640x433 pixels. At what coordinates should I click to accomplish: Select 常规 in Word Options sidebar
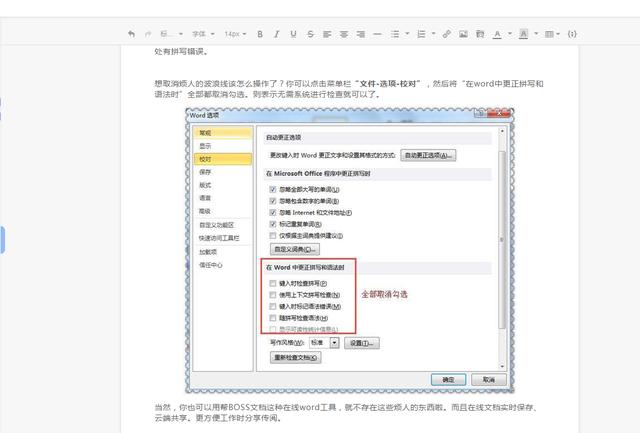tap(223, 133)
